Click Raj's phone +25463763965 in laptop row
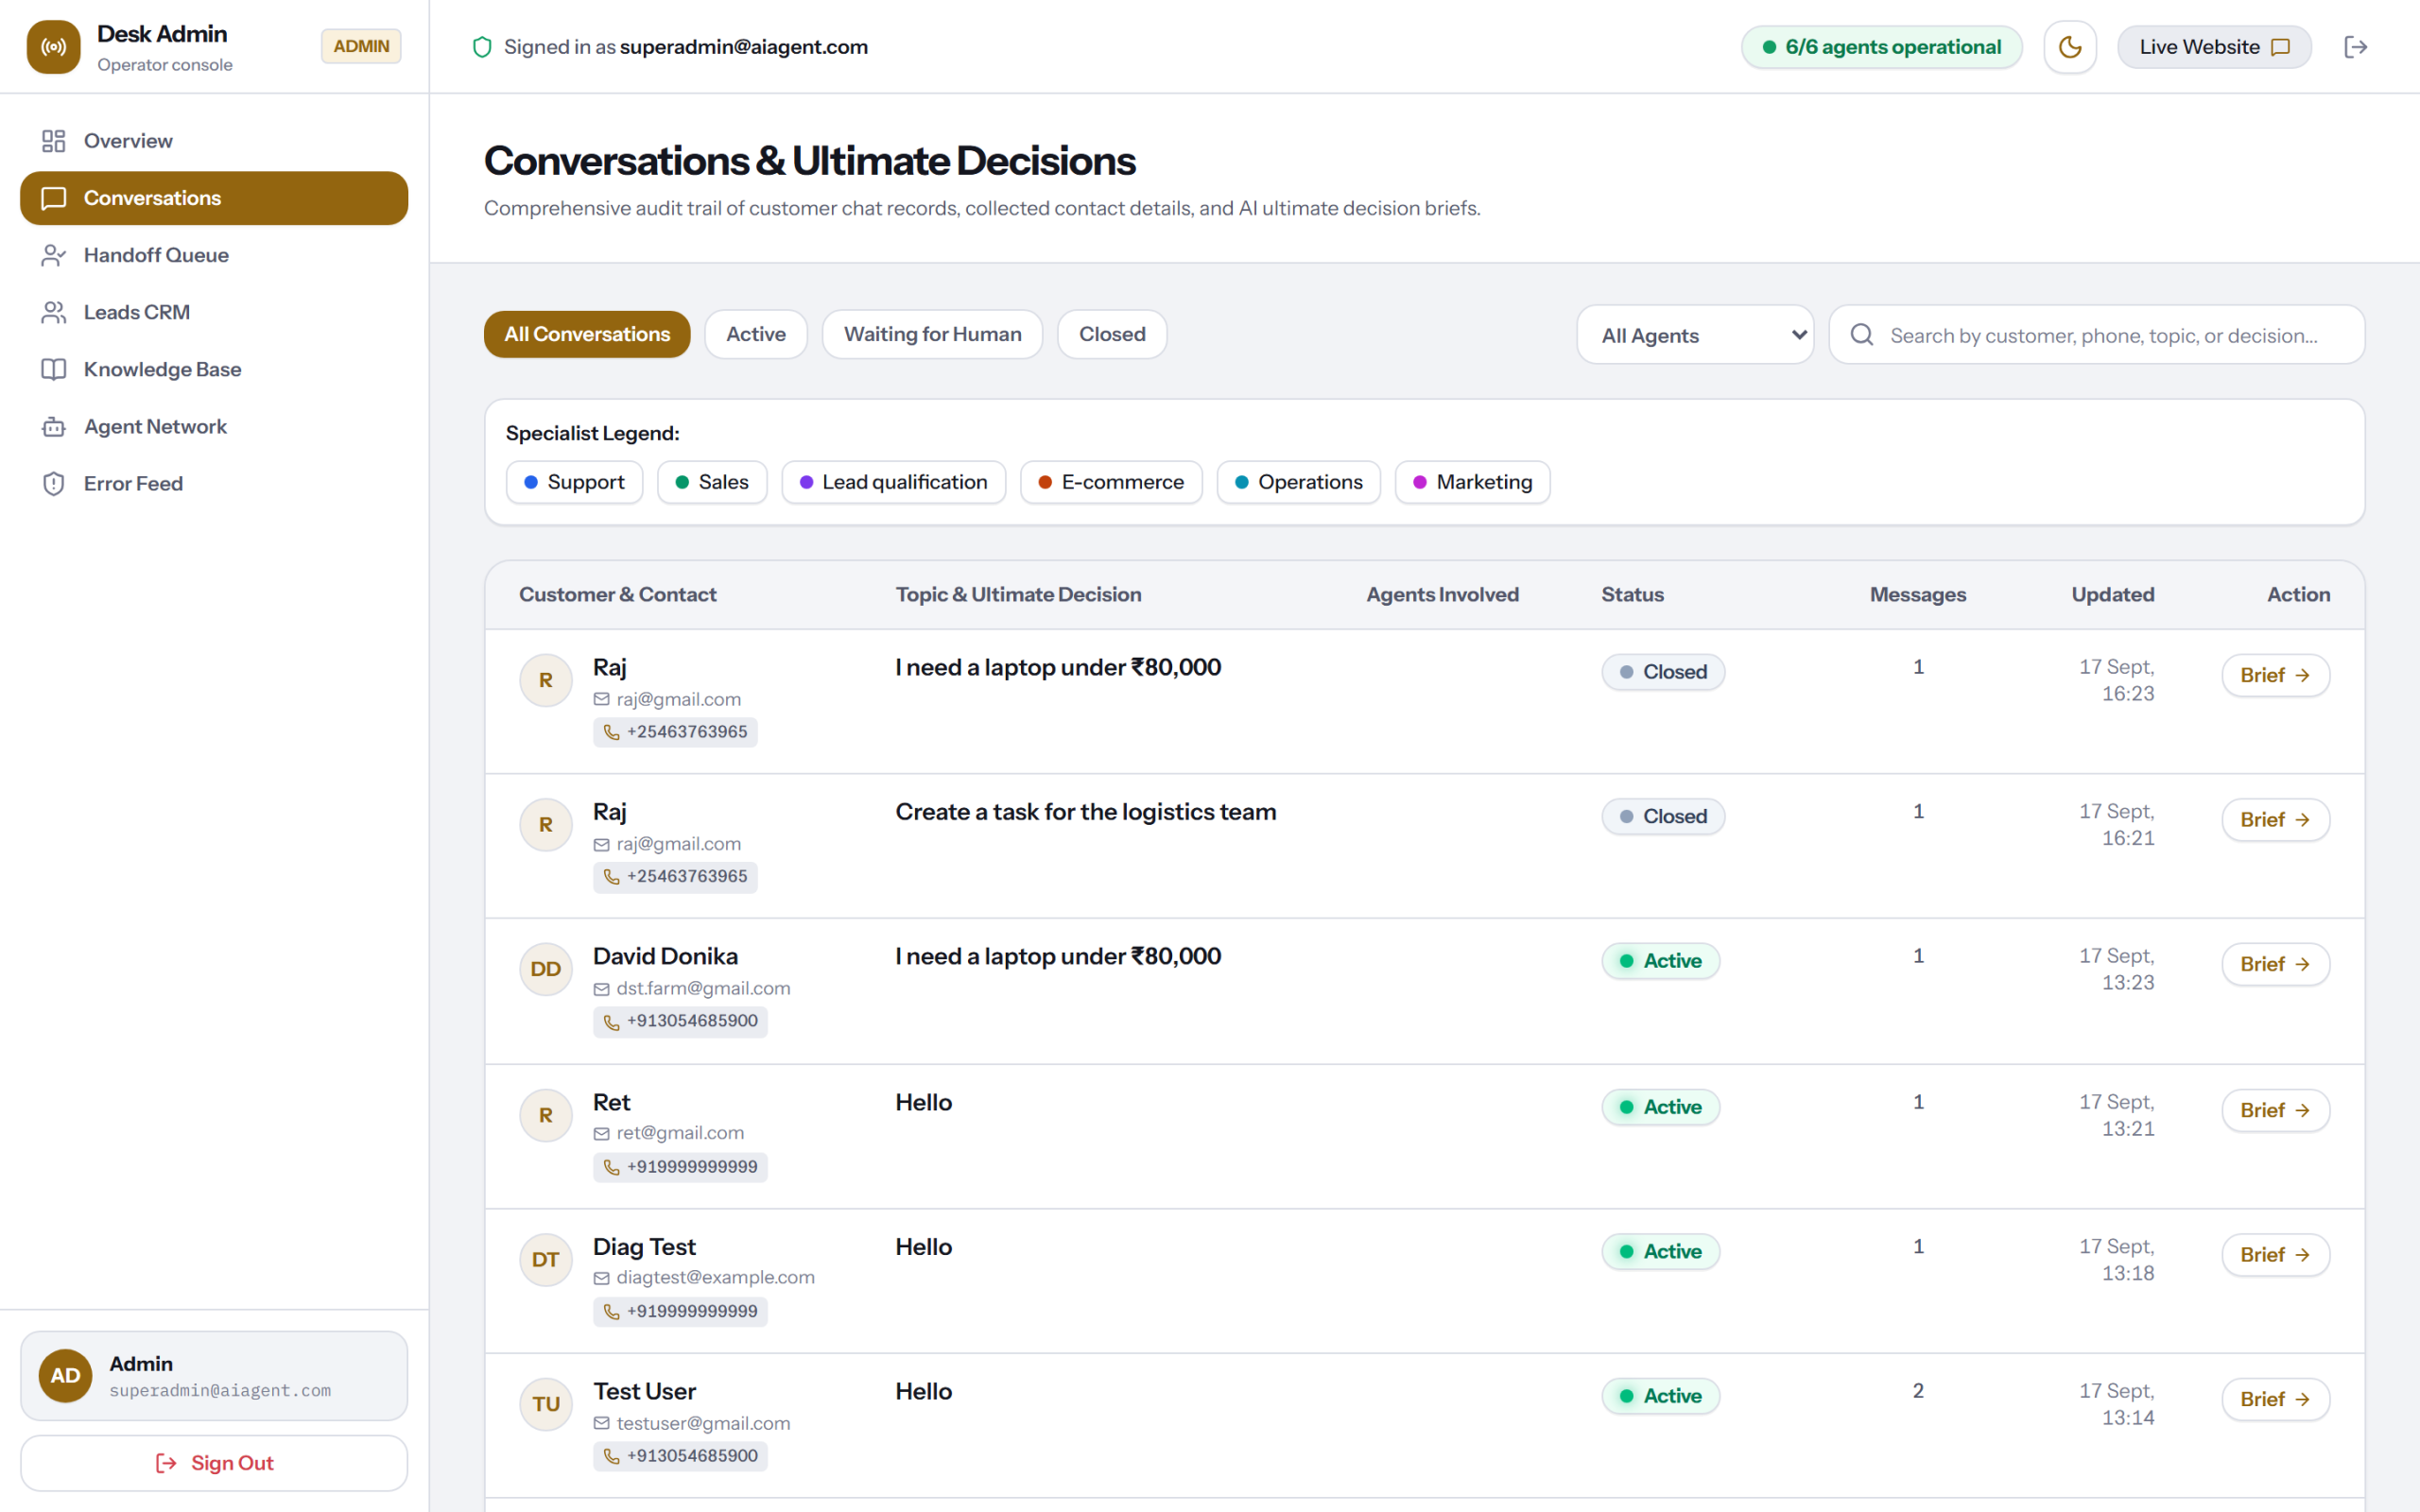 point(676,732)
